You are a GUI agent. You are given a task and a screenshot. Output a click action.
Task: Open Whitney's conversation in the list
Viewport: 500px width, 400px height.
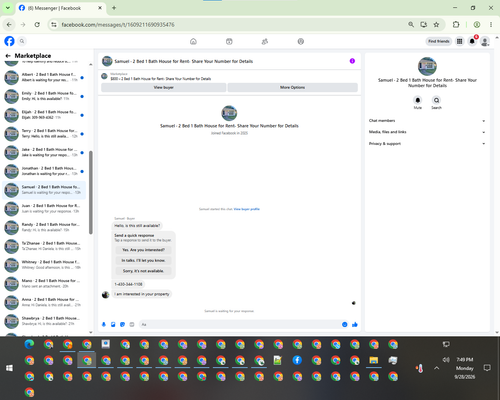pyautogui.click(x=44, y=265)
